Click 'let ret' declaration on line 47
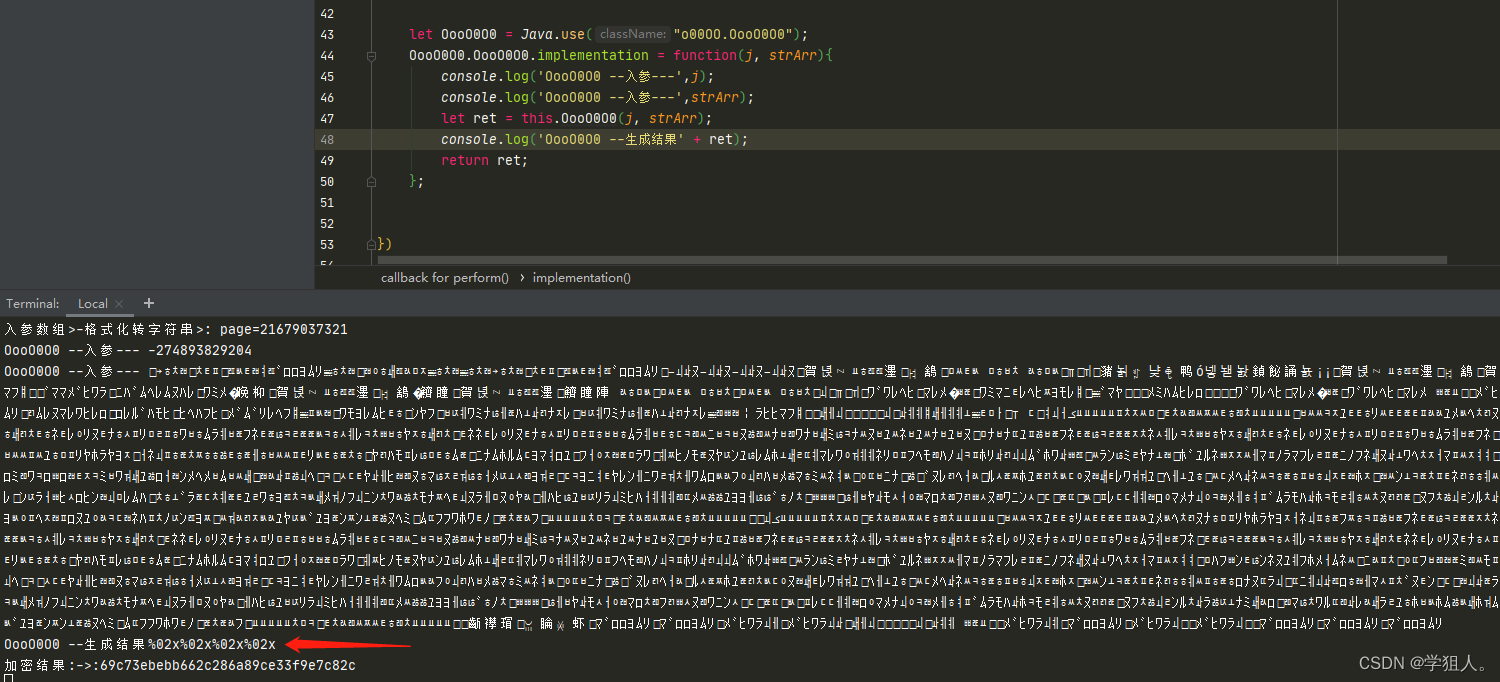 [468, 118]
